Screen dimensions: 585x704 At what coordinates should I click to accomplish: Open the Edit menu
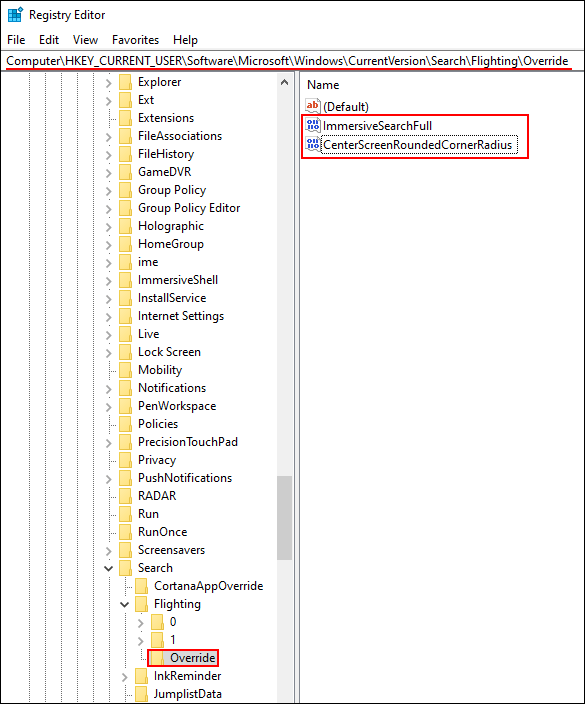pyautogui.click(x=49, y=40)
